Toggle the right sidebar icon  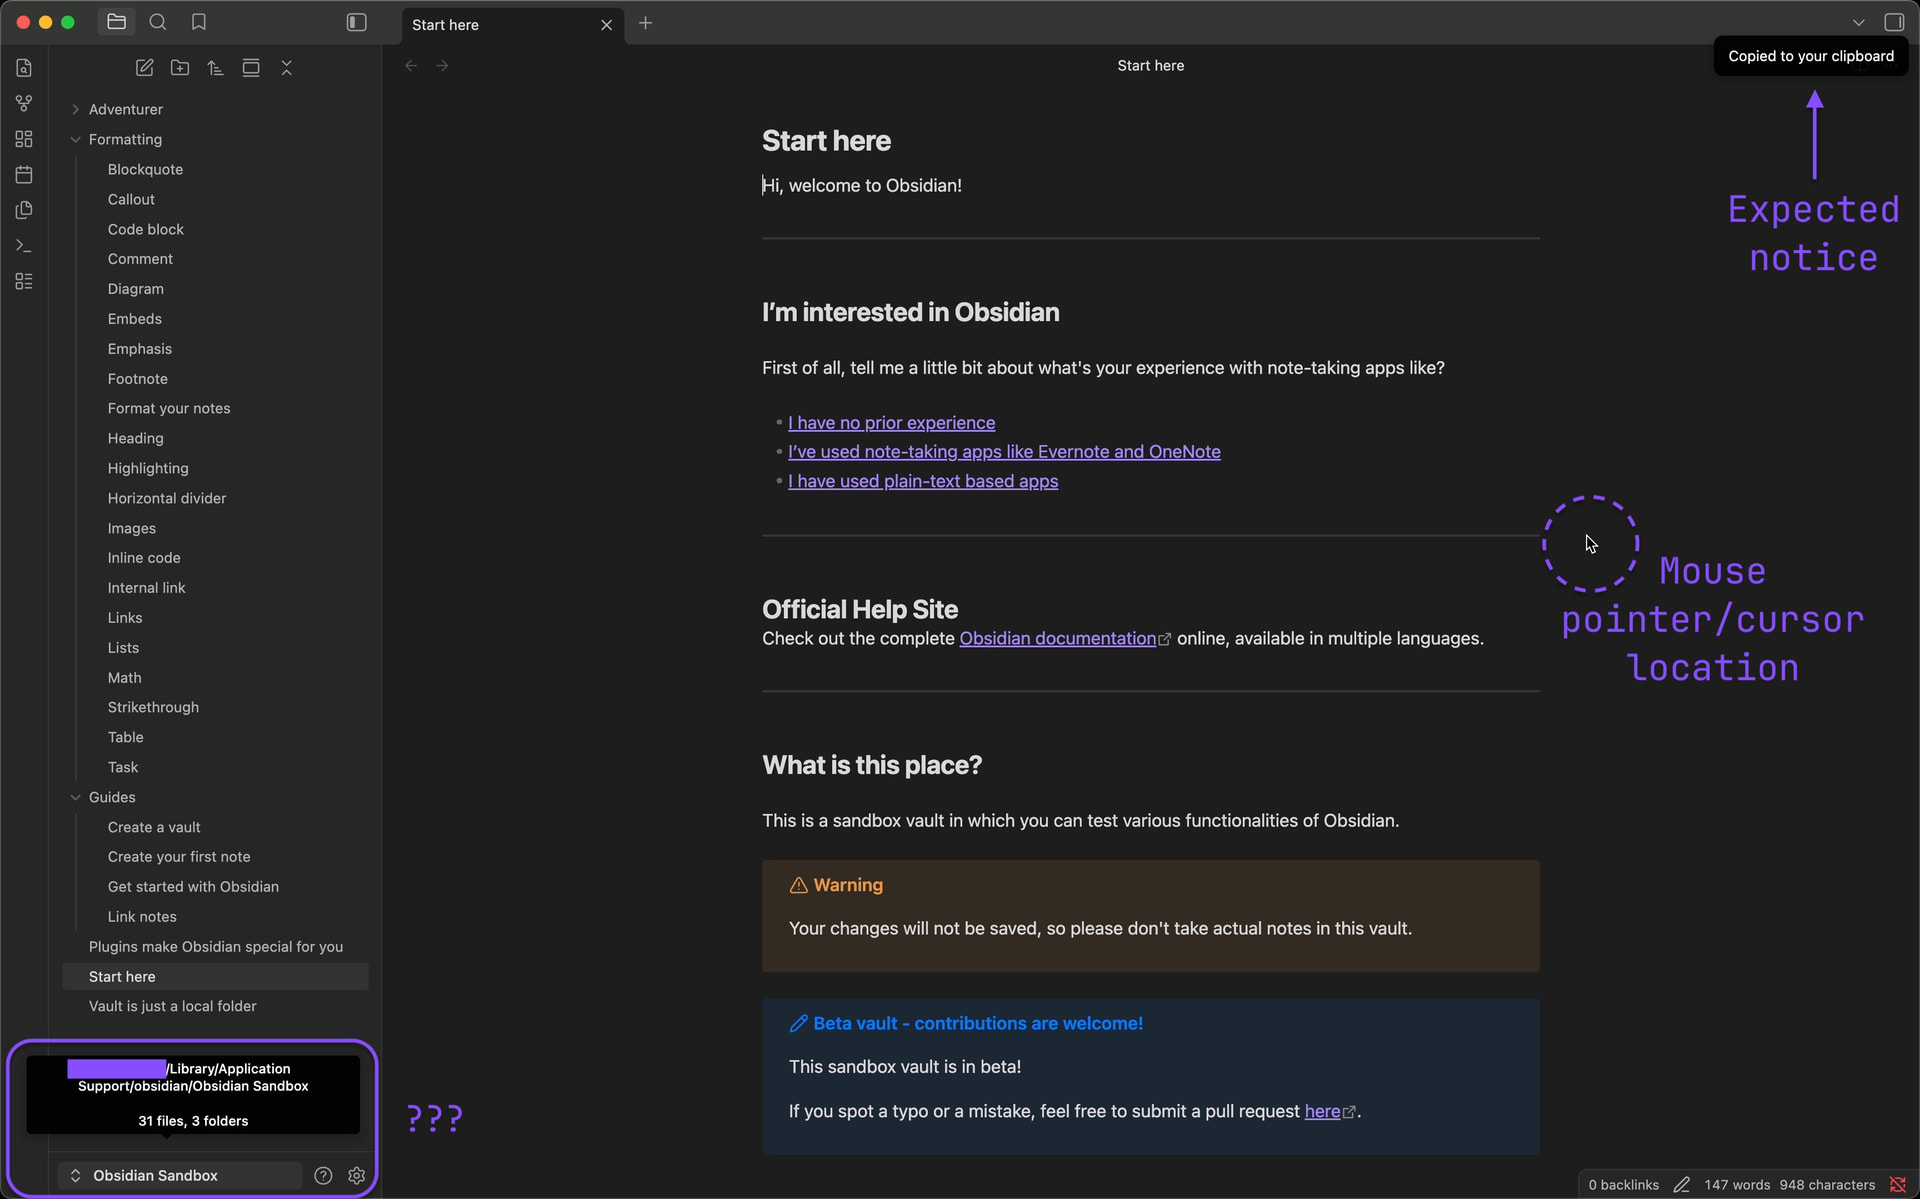click(1894, 22)
